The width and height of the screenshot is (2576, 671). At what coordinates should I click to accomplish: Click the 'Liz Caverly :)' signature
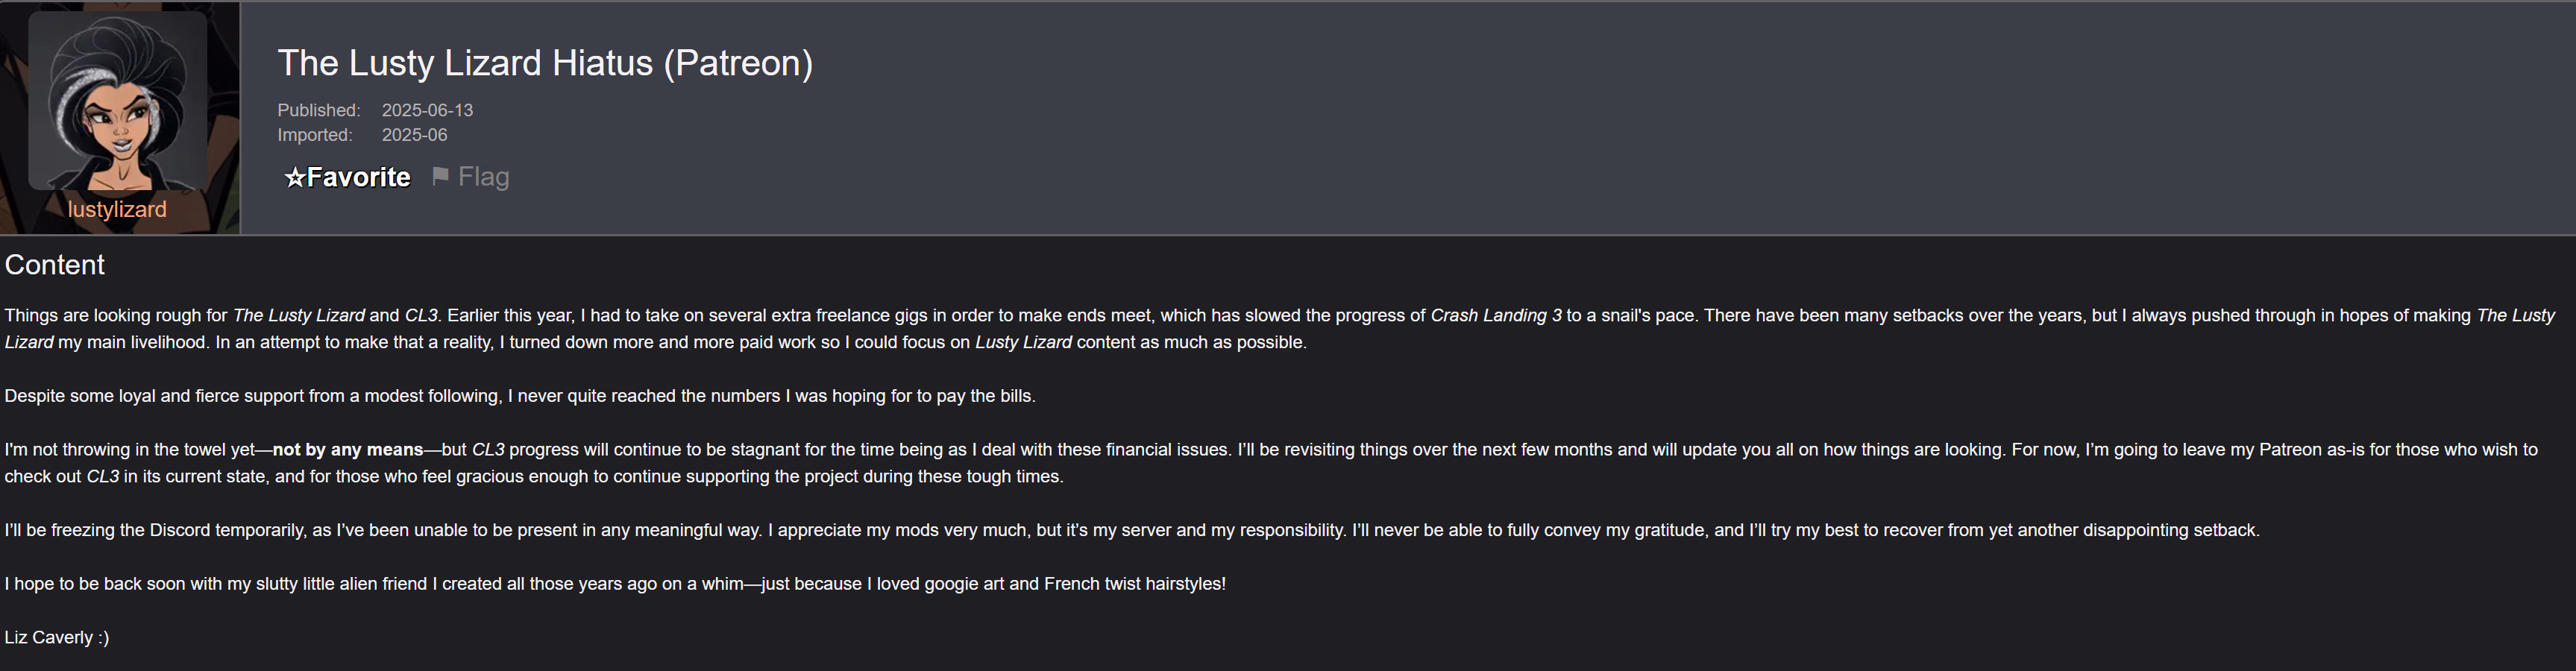(56, 638)
